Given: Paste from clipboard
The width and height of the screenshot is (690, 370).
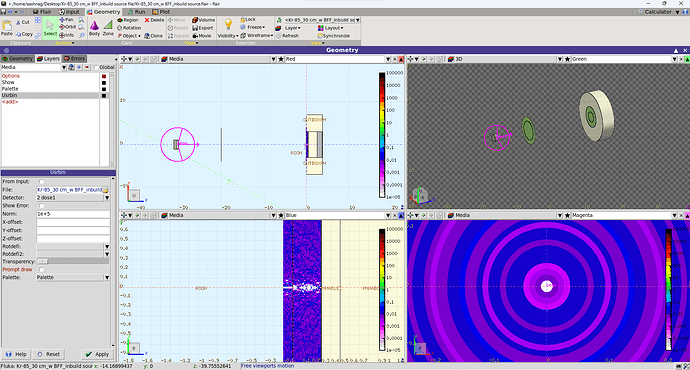Looking at the screenshot, I should tap(7, 28).
